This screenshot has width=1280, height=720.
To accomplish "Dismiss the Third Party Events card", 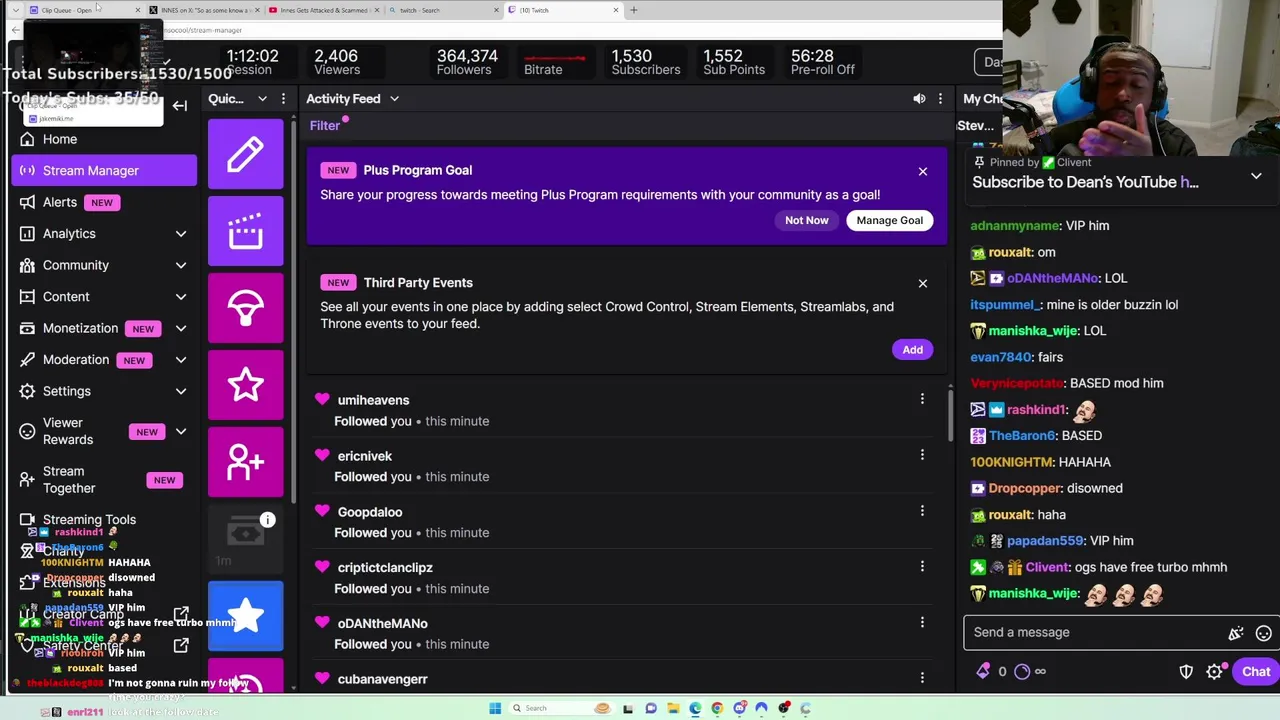I will point(922,283).
